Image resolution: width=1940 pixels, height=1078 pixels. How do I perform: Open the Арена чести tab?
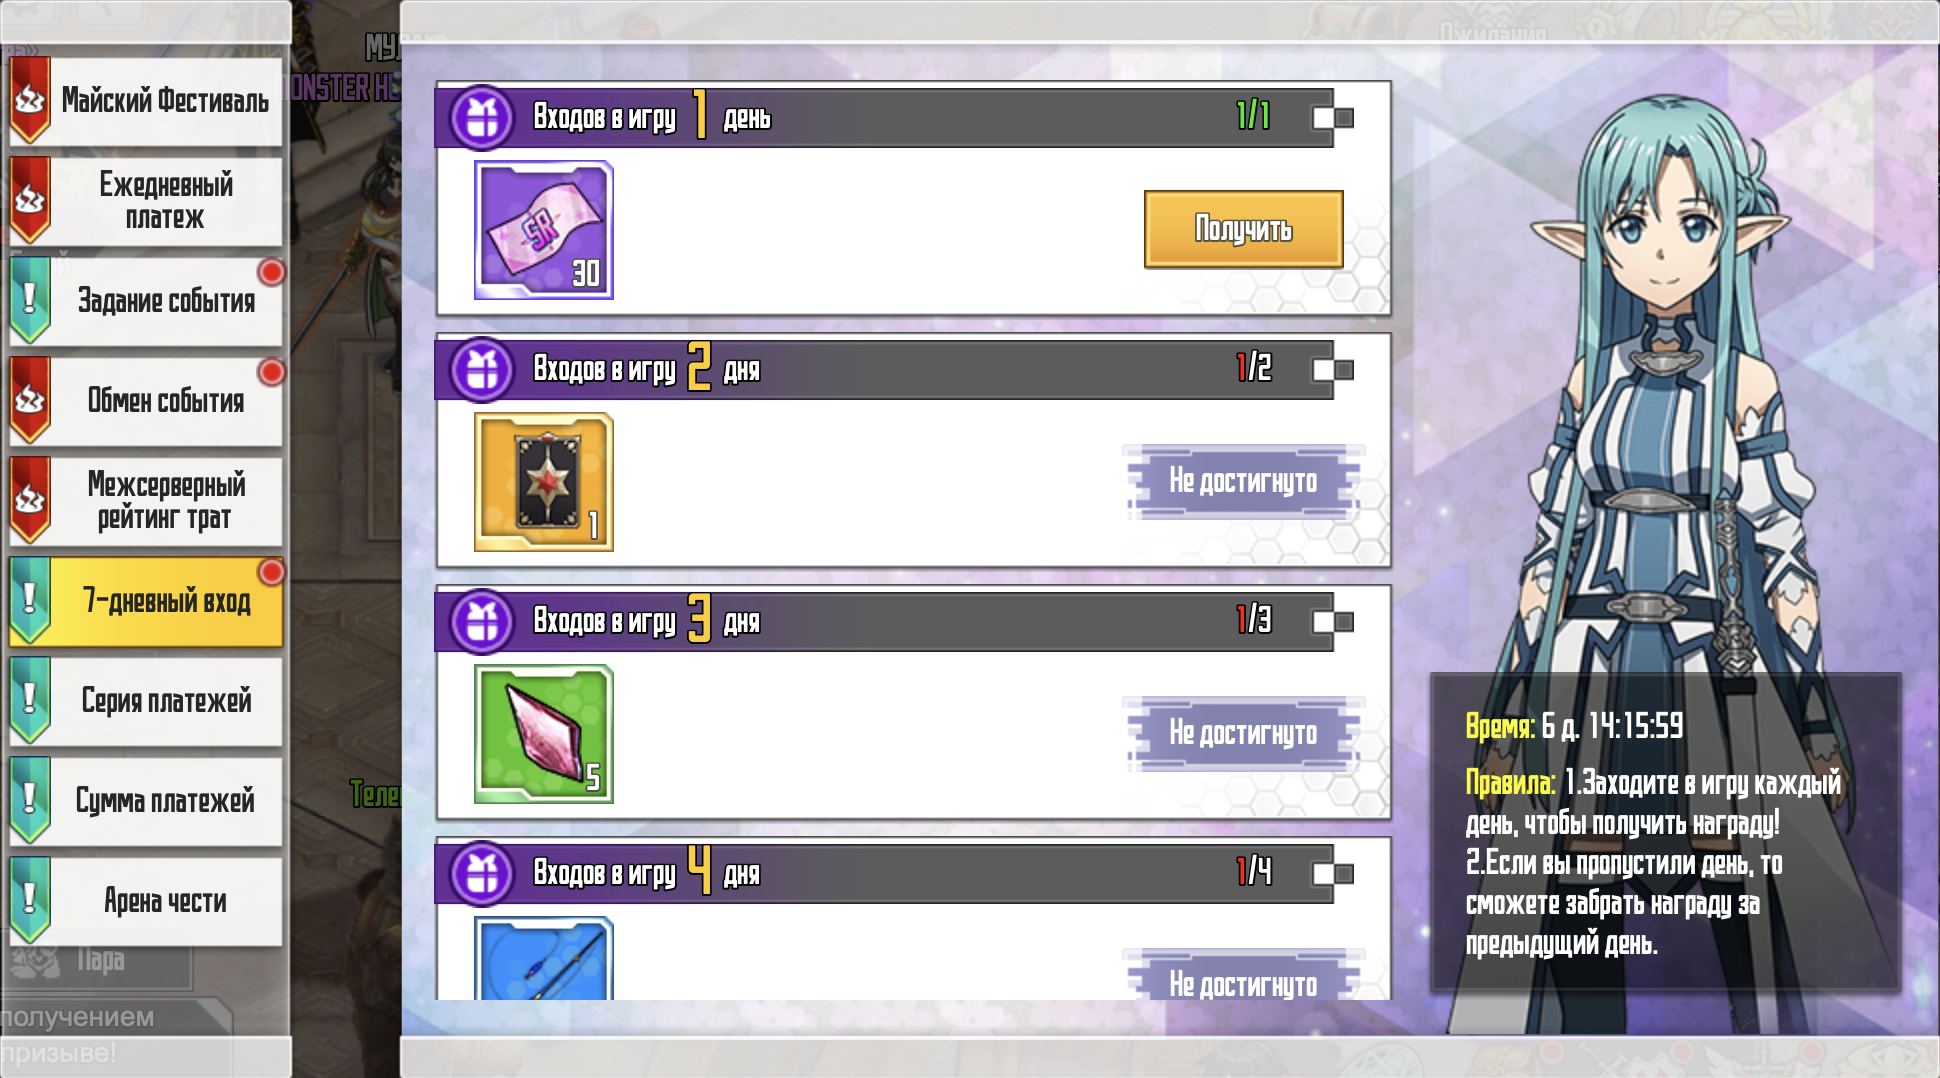(146, 901)
